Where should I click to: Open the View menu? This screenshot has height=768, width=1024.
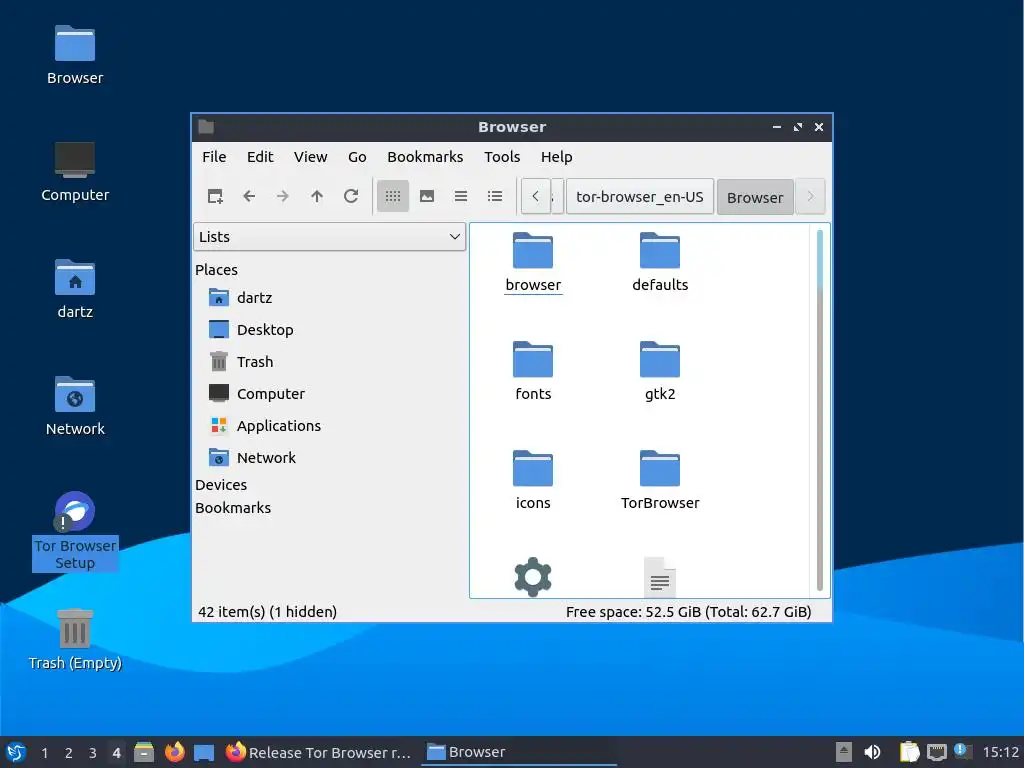pyautogui.click(x=310, y=157)
